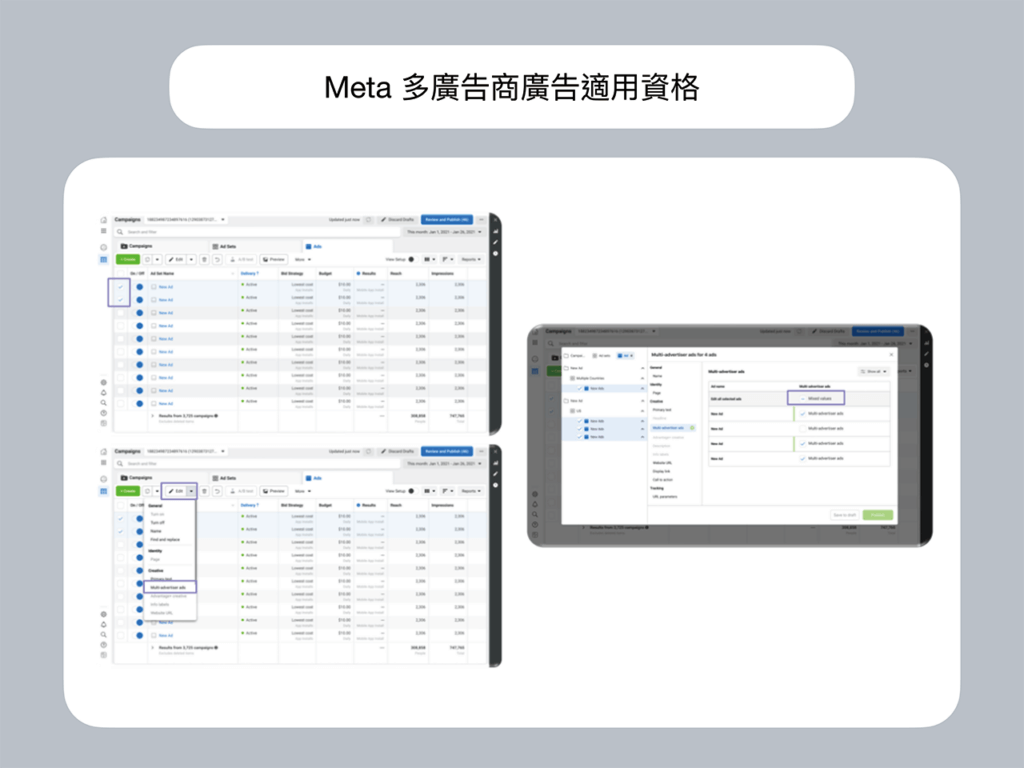The height and width of the screenshot is (768, 1024).
Task: Toggle View Setup switch in upper screenshot
Action: click(x=411, y=259)
